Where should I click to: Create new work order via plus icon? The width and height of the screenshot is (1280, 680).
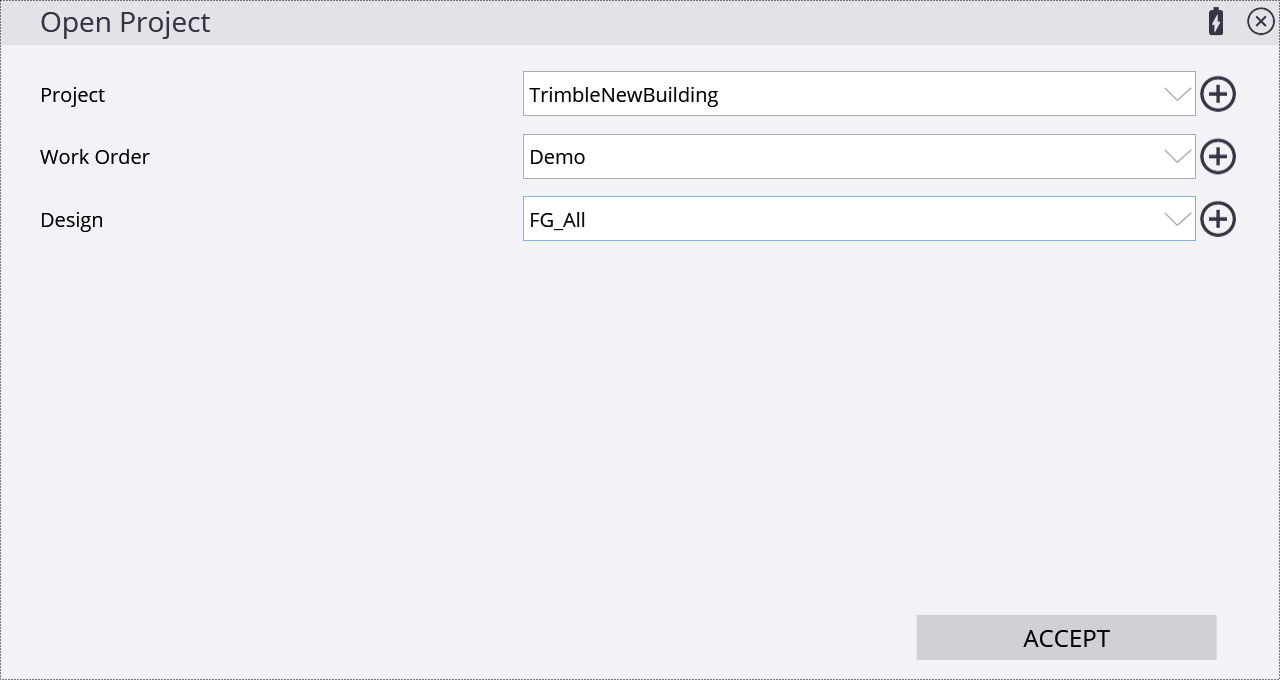[x=1218, y=157]
